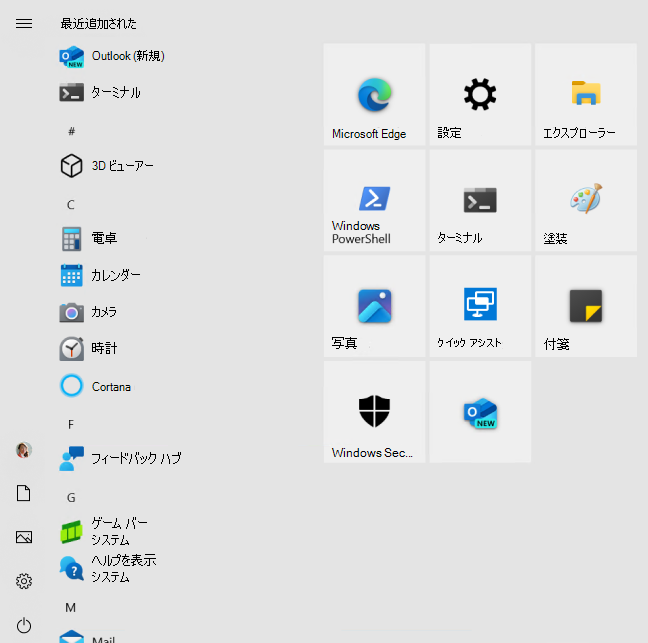Open 3D ビューアー app
The width and height of the screenshot is (648, 643).
pos(107,166)
